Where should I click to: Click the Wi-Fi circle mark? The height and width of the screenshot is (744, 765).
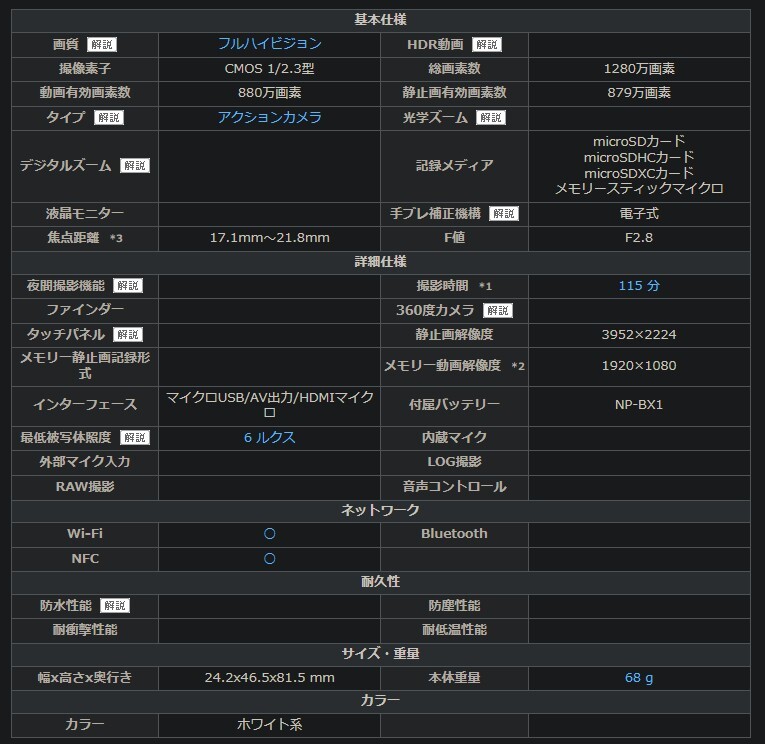point(269,534)
